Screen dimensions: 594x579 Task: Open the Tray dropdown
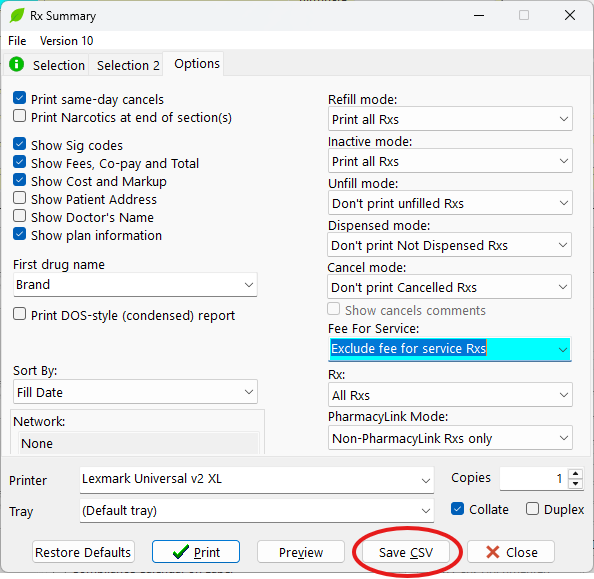pos(256,511)
